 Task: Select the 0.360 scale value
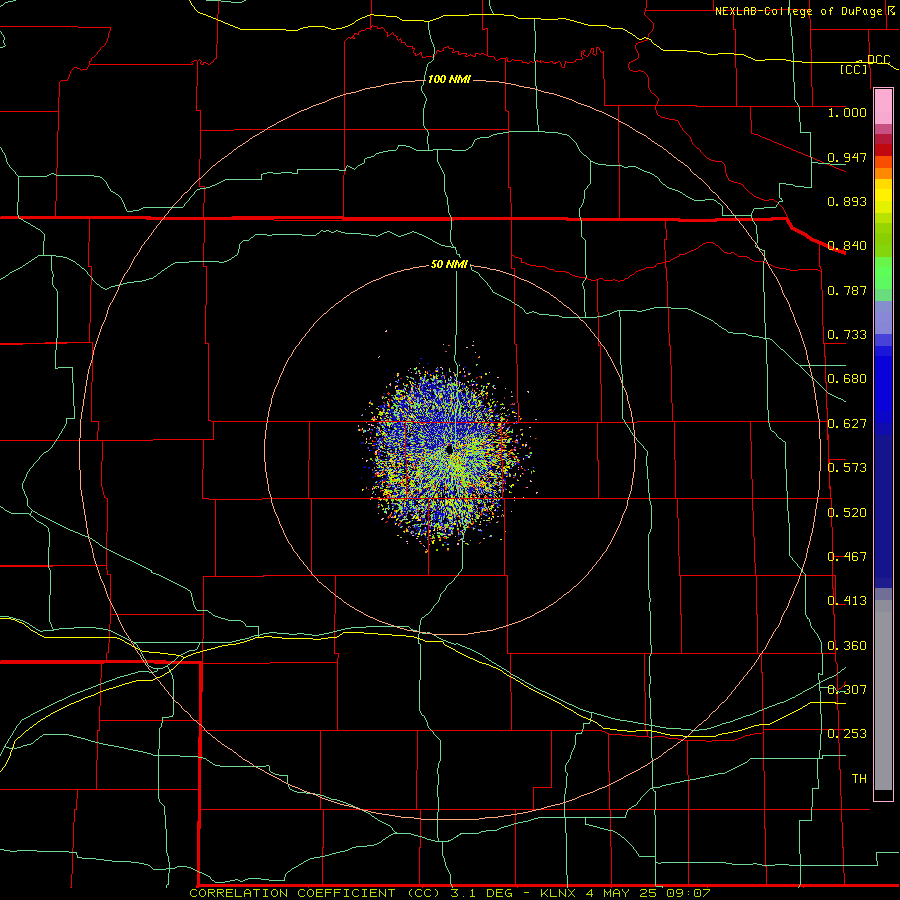click(847, 646)
